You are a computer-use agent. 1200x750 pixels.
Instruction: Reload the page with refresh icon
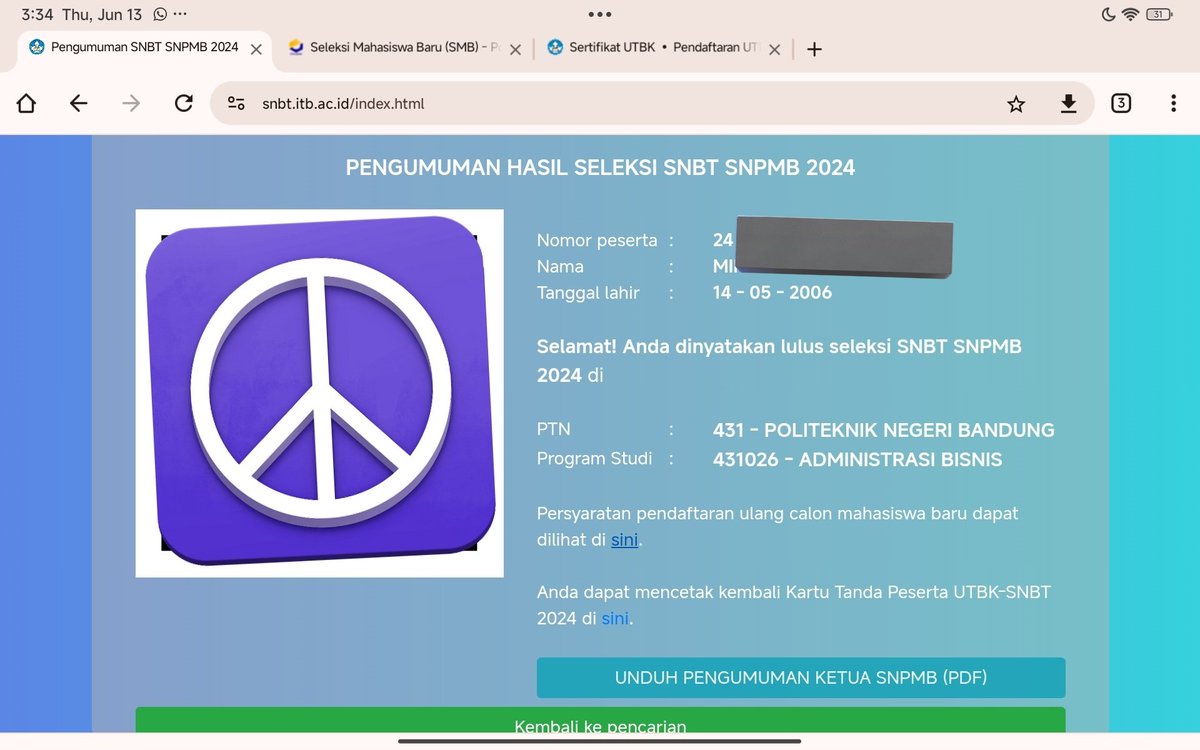[x=183, y=104]
